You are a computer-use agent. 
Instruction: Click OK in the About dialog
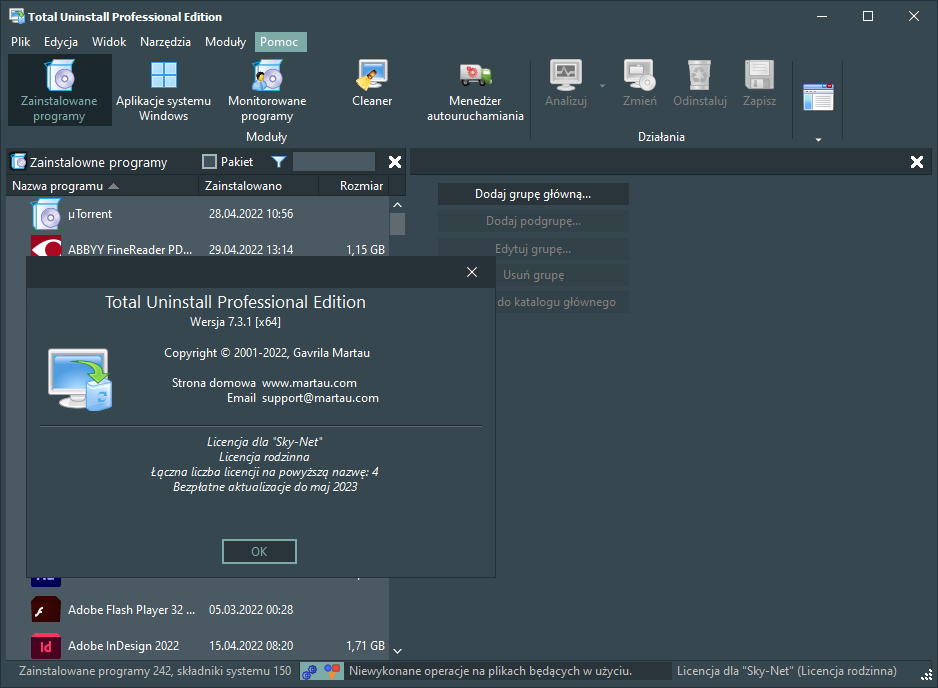coord(259,552)
